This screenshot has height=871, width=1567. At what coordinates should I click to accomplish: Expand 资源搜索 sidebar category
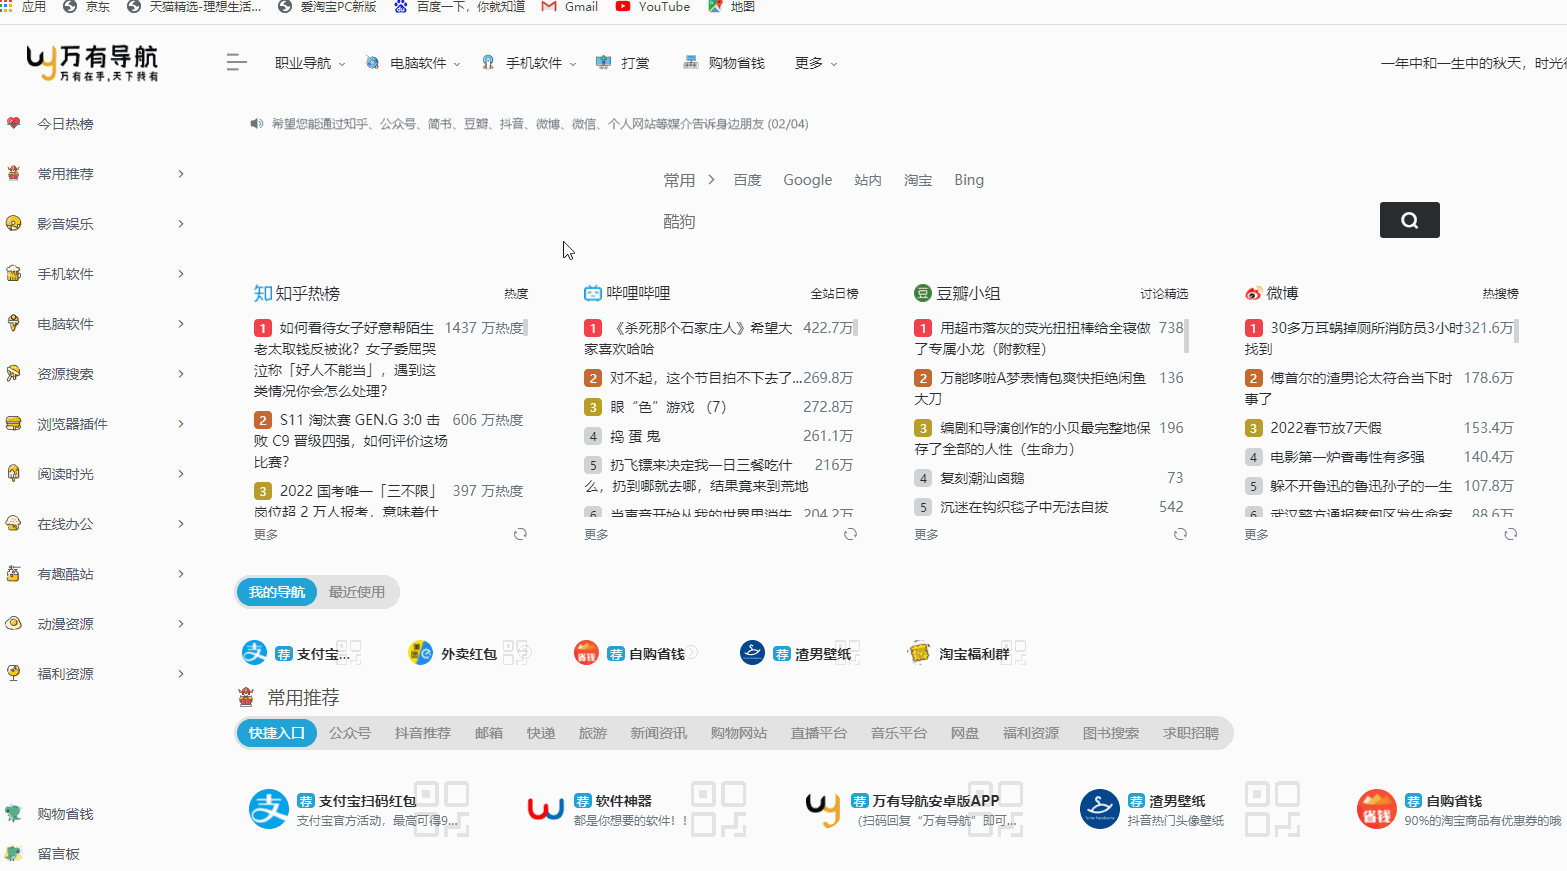point(181,374)
